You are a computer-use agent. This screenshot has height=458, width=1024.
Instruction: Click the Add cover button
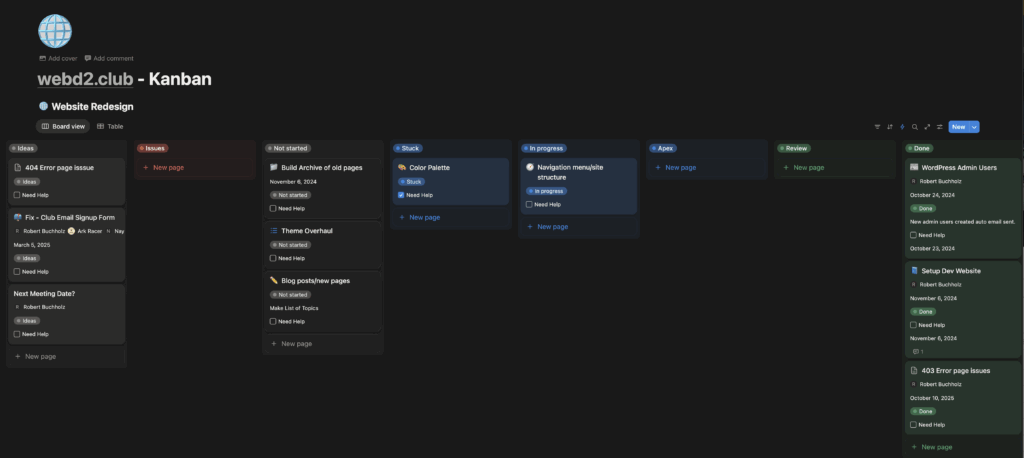[58, 58]
